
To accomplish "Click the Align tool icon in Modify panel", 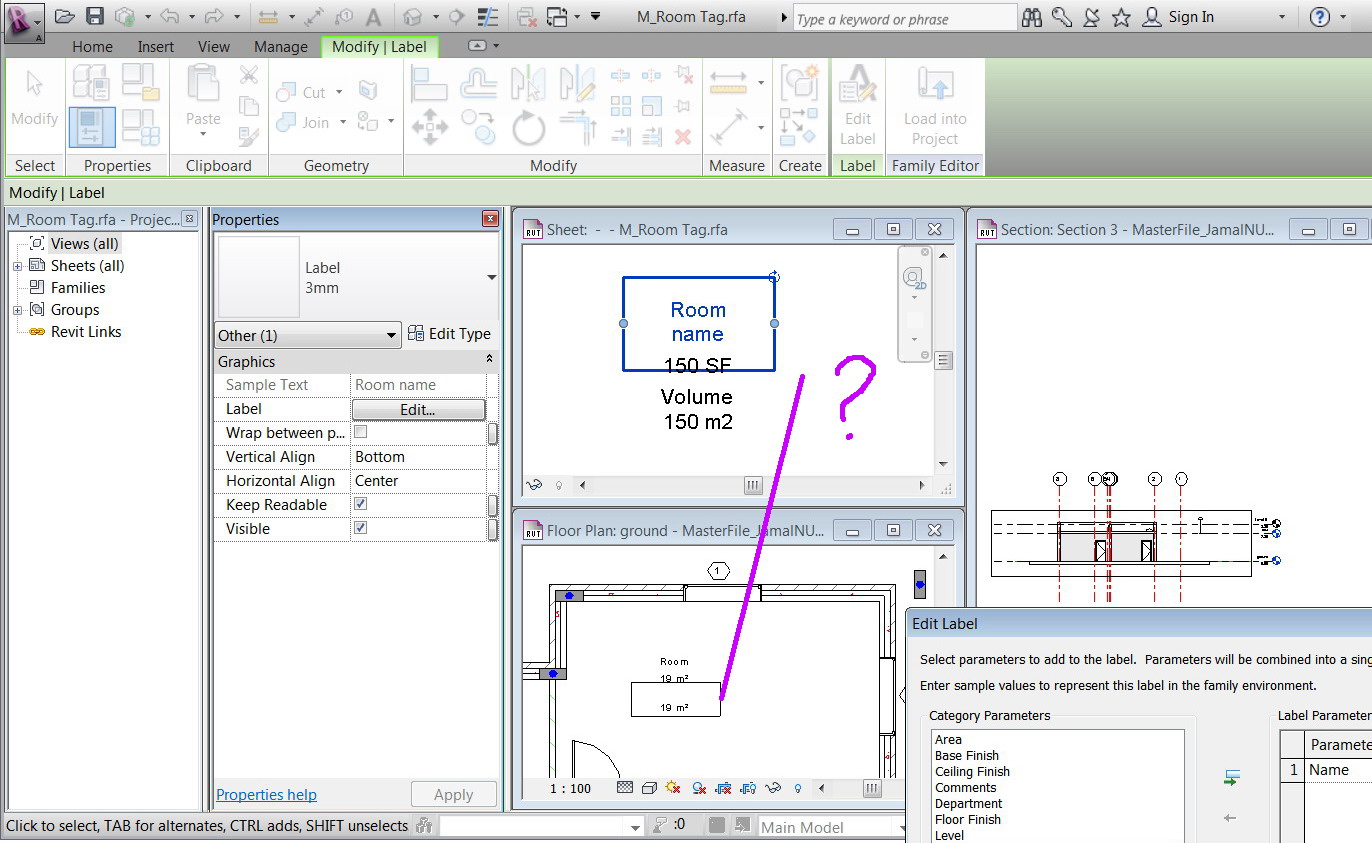I will pyautogui.click(x=430, y=83).
